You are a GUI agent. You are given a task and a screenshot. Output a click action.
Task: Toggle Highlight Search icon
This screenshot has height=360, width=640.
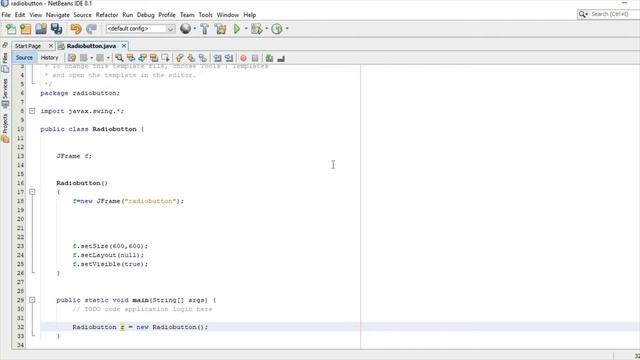(x=153, y=58)
